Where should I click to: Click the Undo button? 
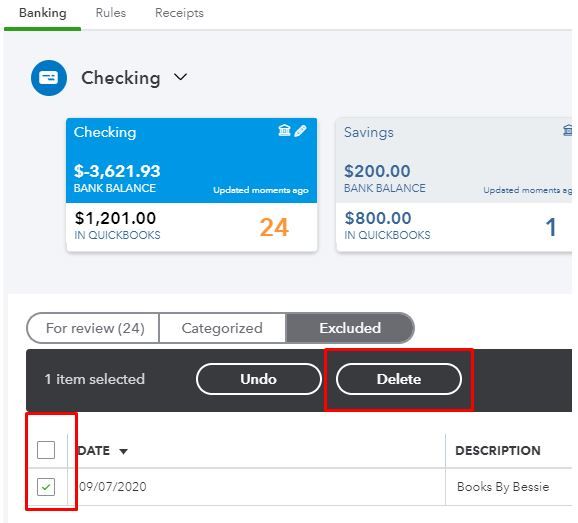258,379
